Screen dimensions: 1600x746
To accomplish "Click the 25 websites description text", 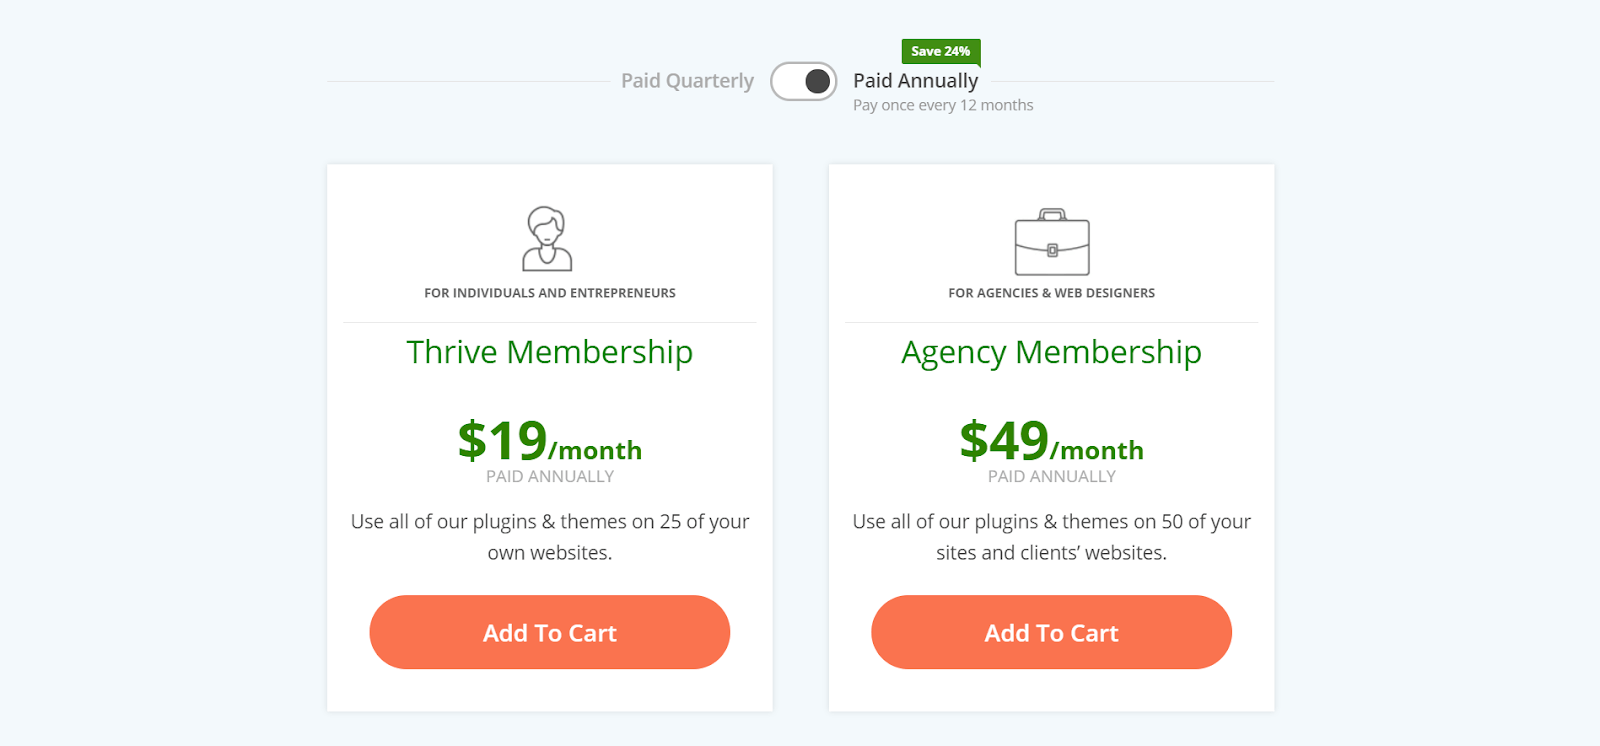I will (550, 537).
